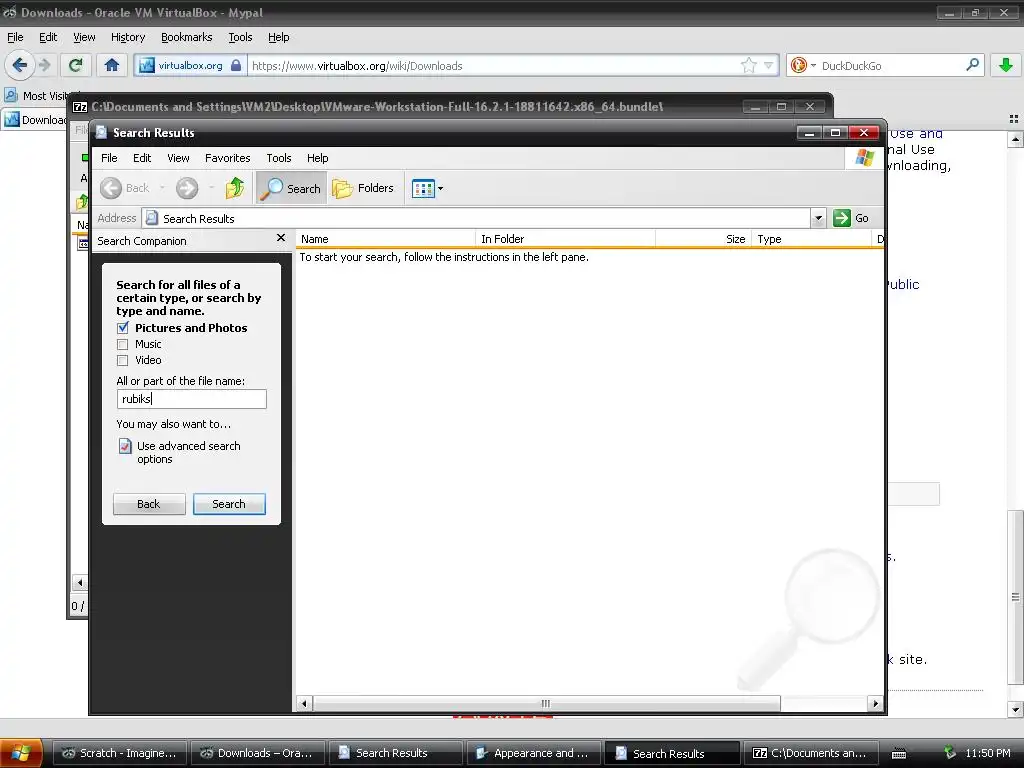Image resolution: width=1024 pixels, height=768 pixels.
Task: Open Explorer Help menu
Action: tap(317, 158)
